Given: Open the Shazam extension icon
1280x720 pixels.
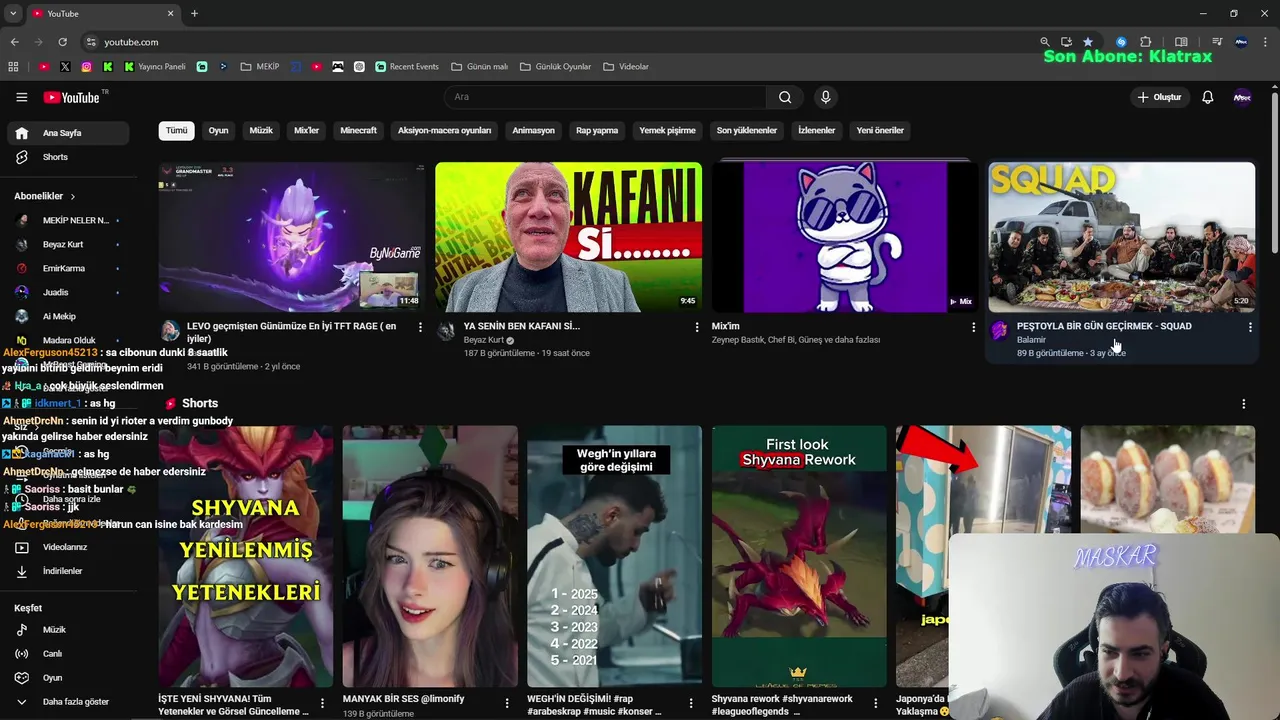Looking at the screenshot, I should point(1121,42).
